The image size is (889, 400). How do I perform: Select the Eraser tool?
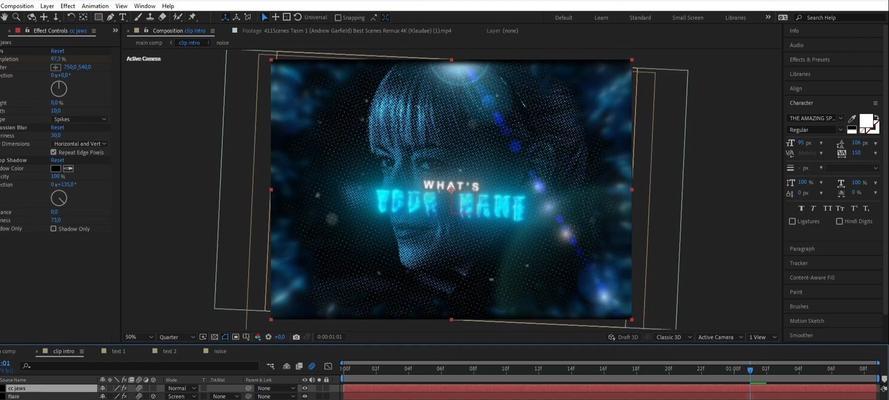pyautogui.click(x=163, y=17)
